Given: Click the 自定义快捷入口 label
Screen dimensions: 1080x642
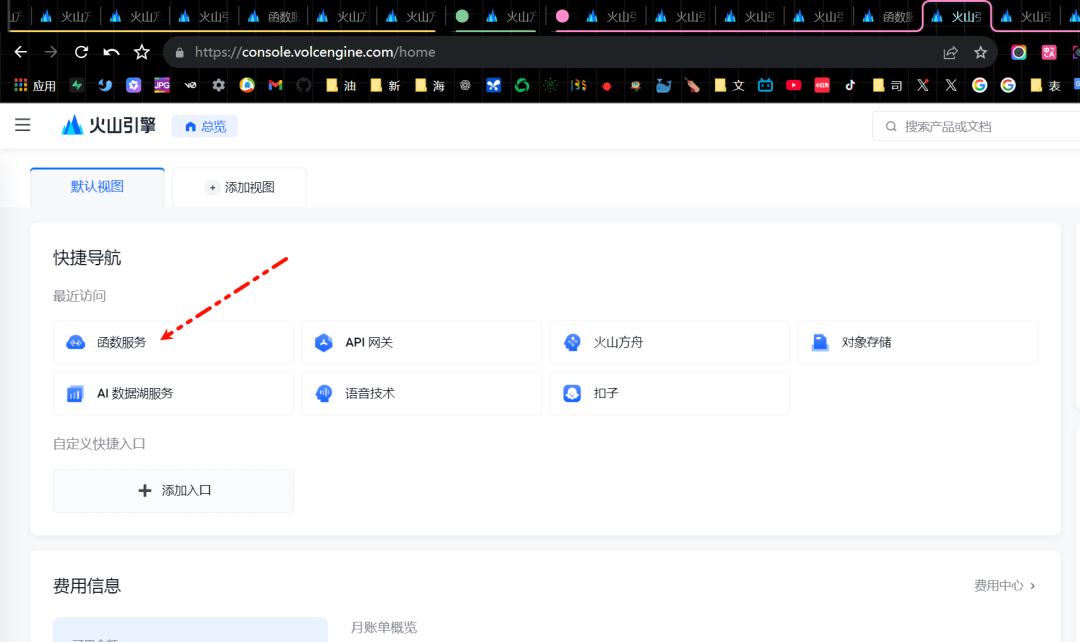Looking at the screenshot, I should 99,444.
